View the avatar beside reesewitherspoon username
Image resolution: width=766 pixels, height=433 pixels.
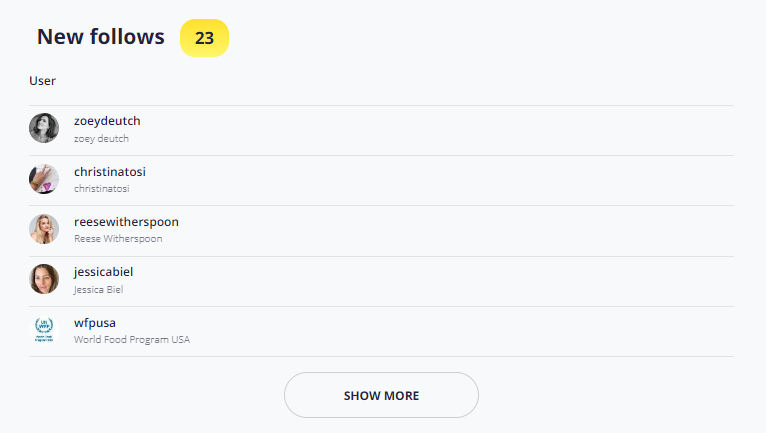click(x=44, y=229)
